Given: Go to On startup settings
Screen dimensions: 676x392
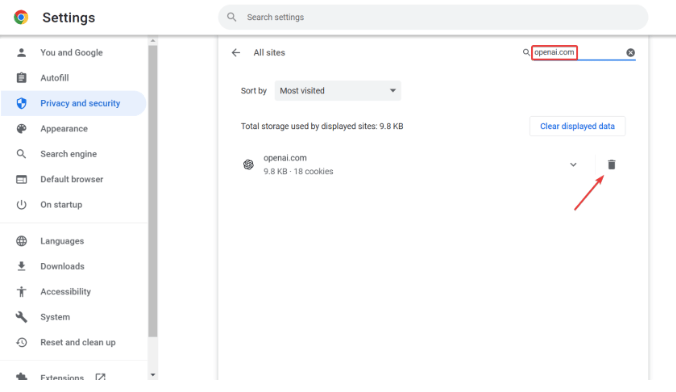Looking at the screenshot, I should (73, 204).
